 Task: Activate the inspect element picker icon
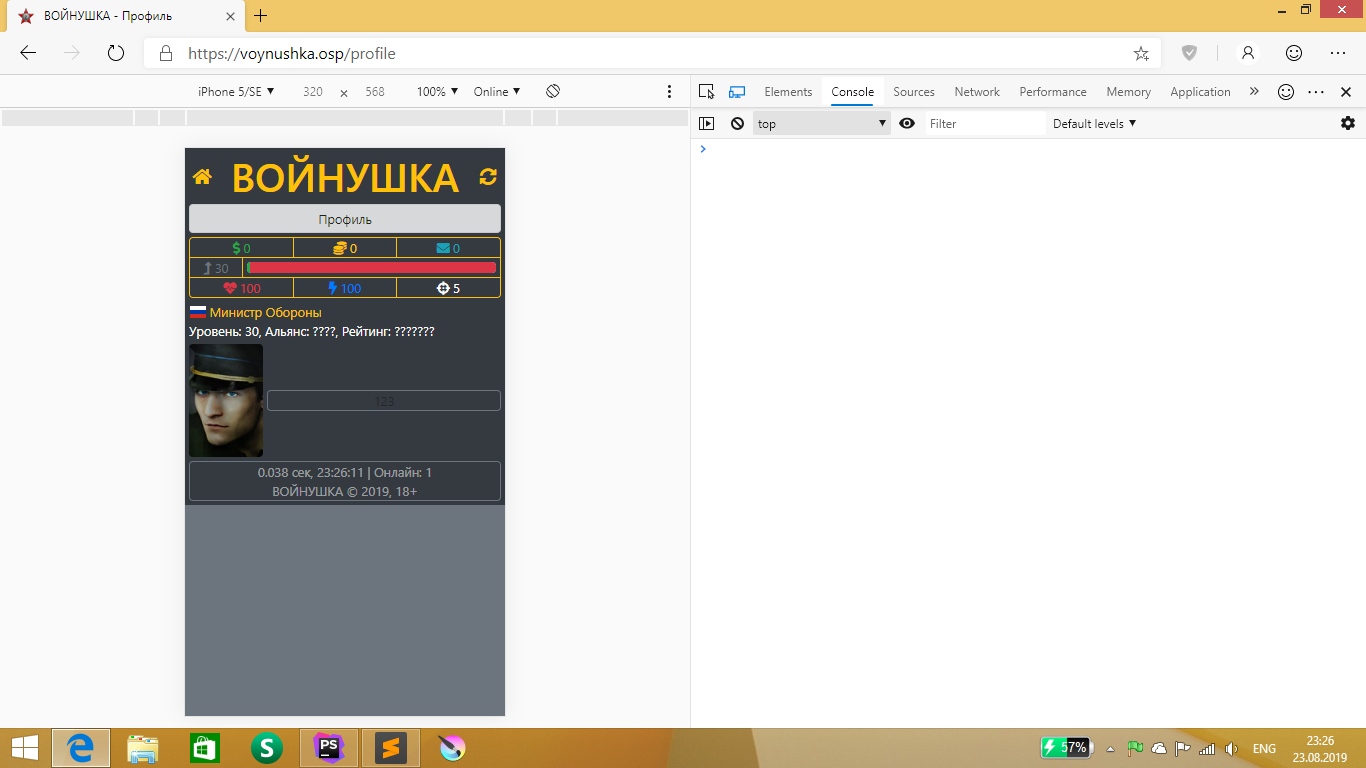click(x=706, y=92)
